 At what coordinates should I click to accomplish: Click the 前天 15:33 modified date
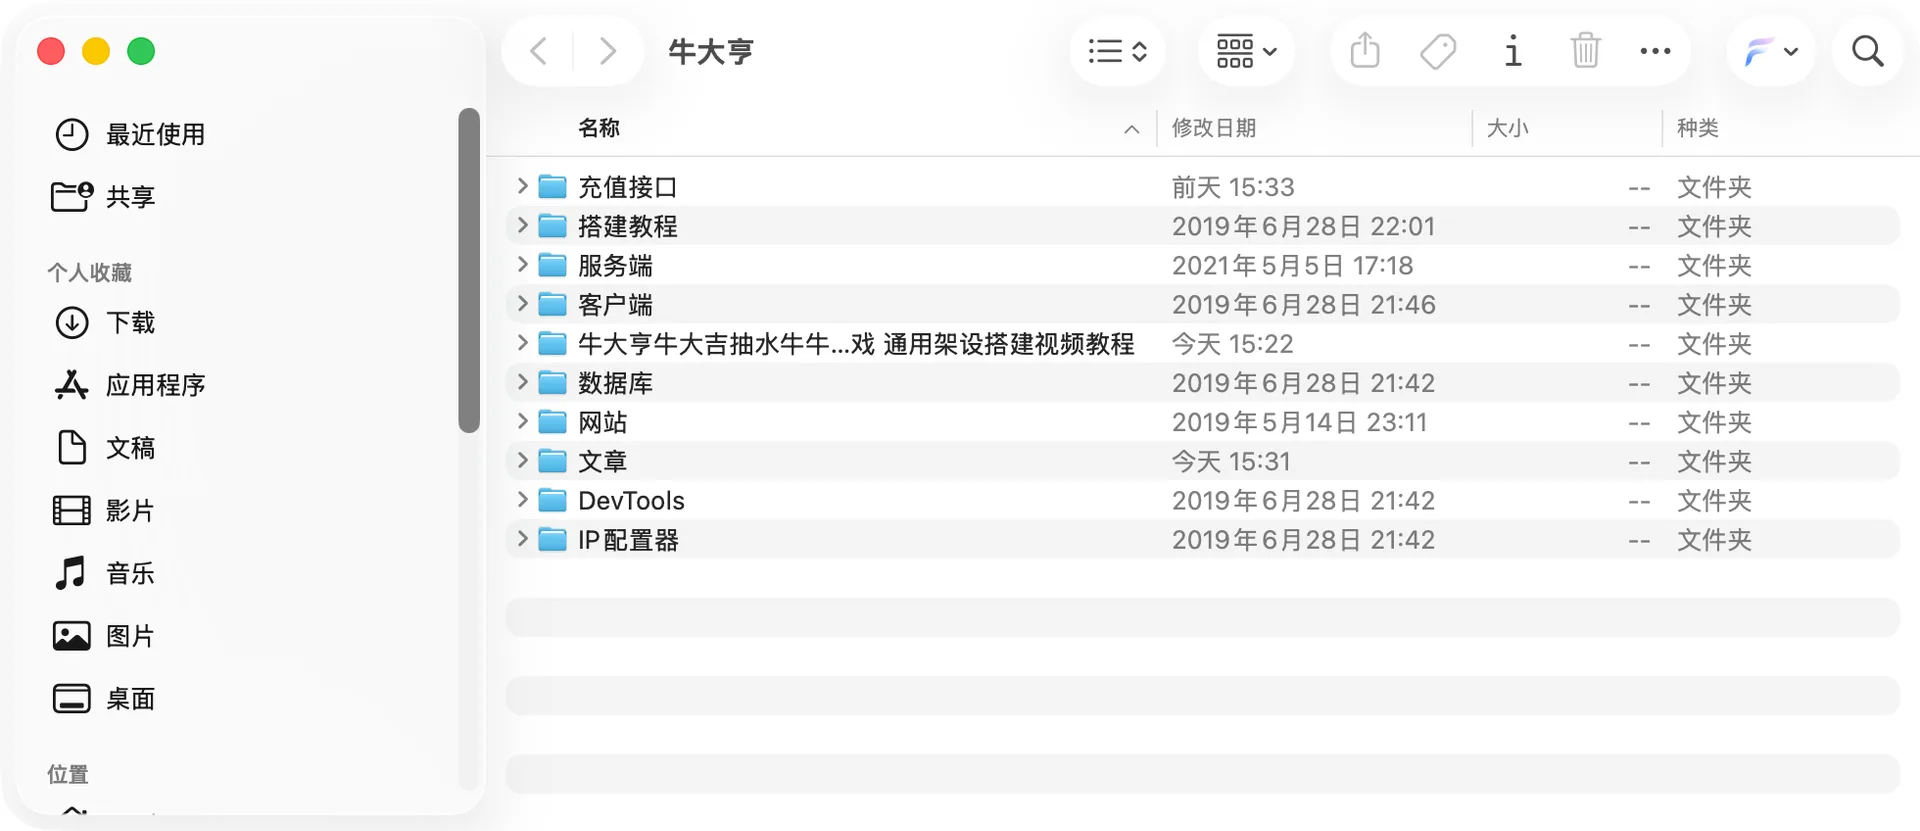(1233, 187)
